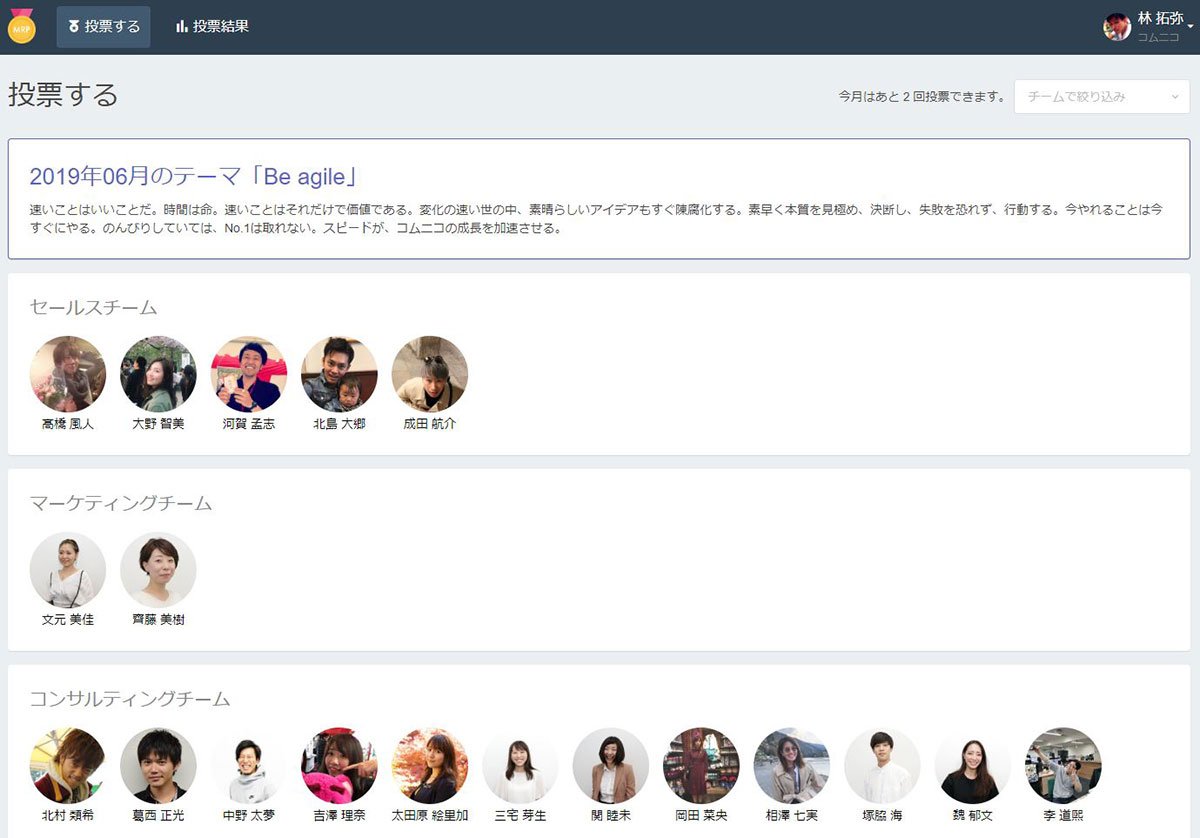Click 文元 美佳's avatar in Marketing team
This screenshot has height=838, width=1200.
[68, 570]
